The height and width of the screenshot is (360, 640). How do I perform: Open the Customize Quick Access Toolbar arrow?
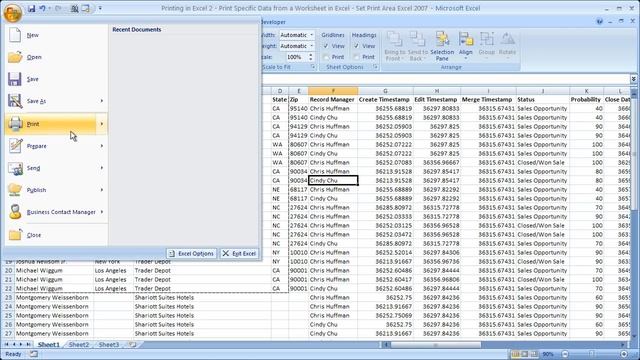100,8
